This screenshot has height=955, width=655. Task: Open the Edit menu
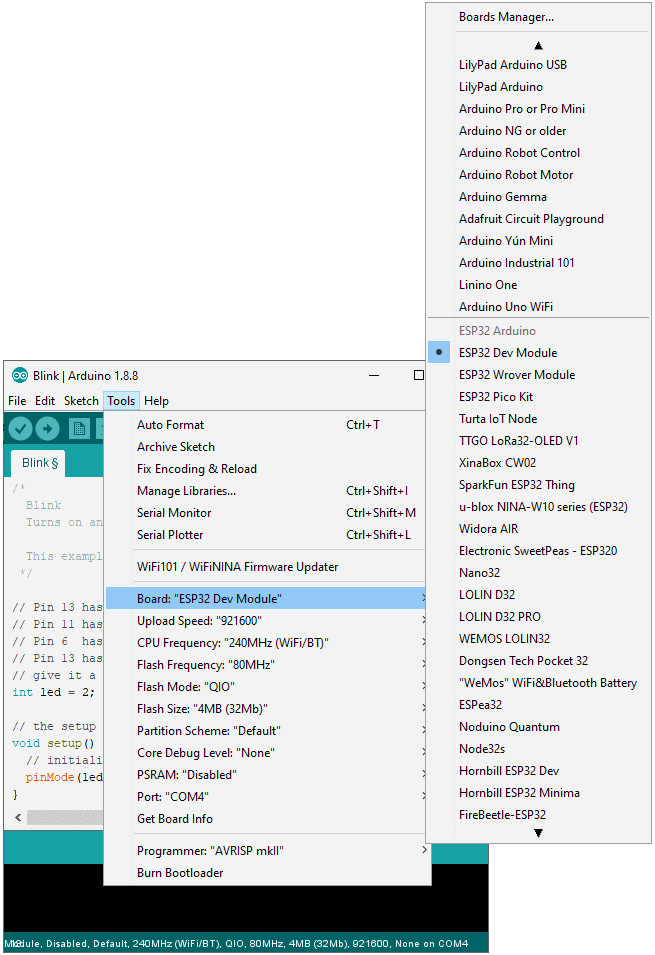[x=45, y=401]
